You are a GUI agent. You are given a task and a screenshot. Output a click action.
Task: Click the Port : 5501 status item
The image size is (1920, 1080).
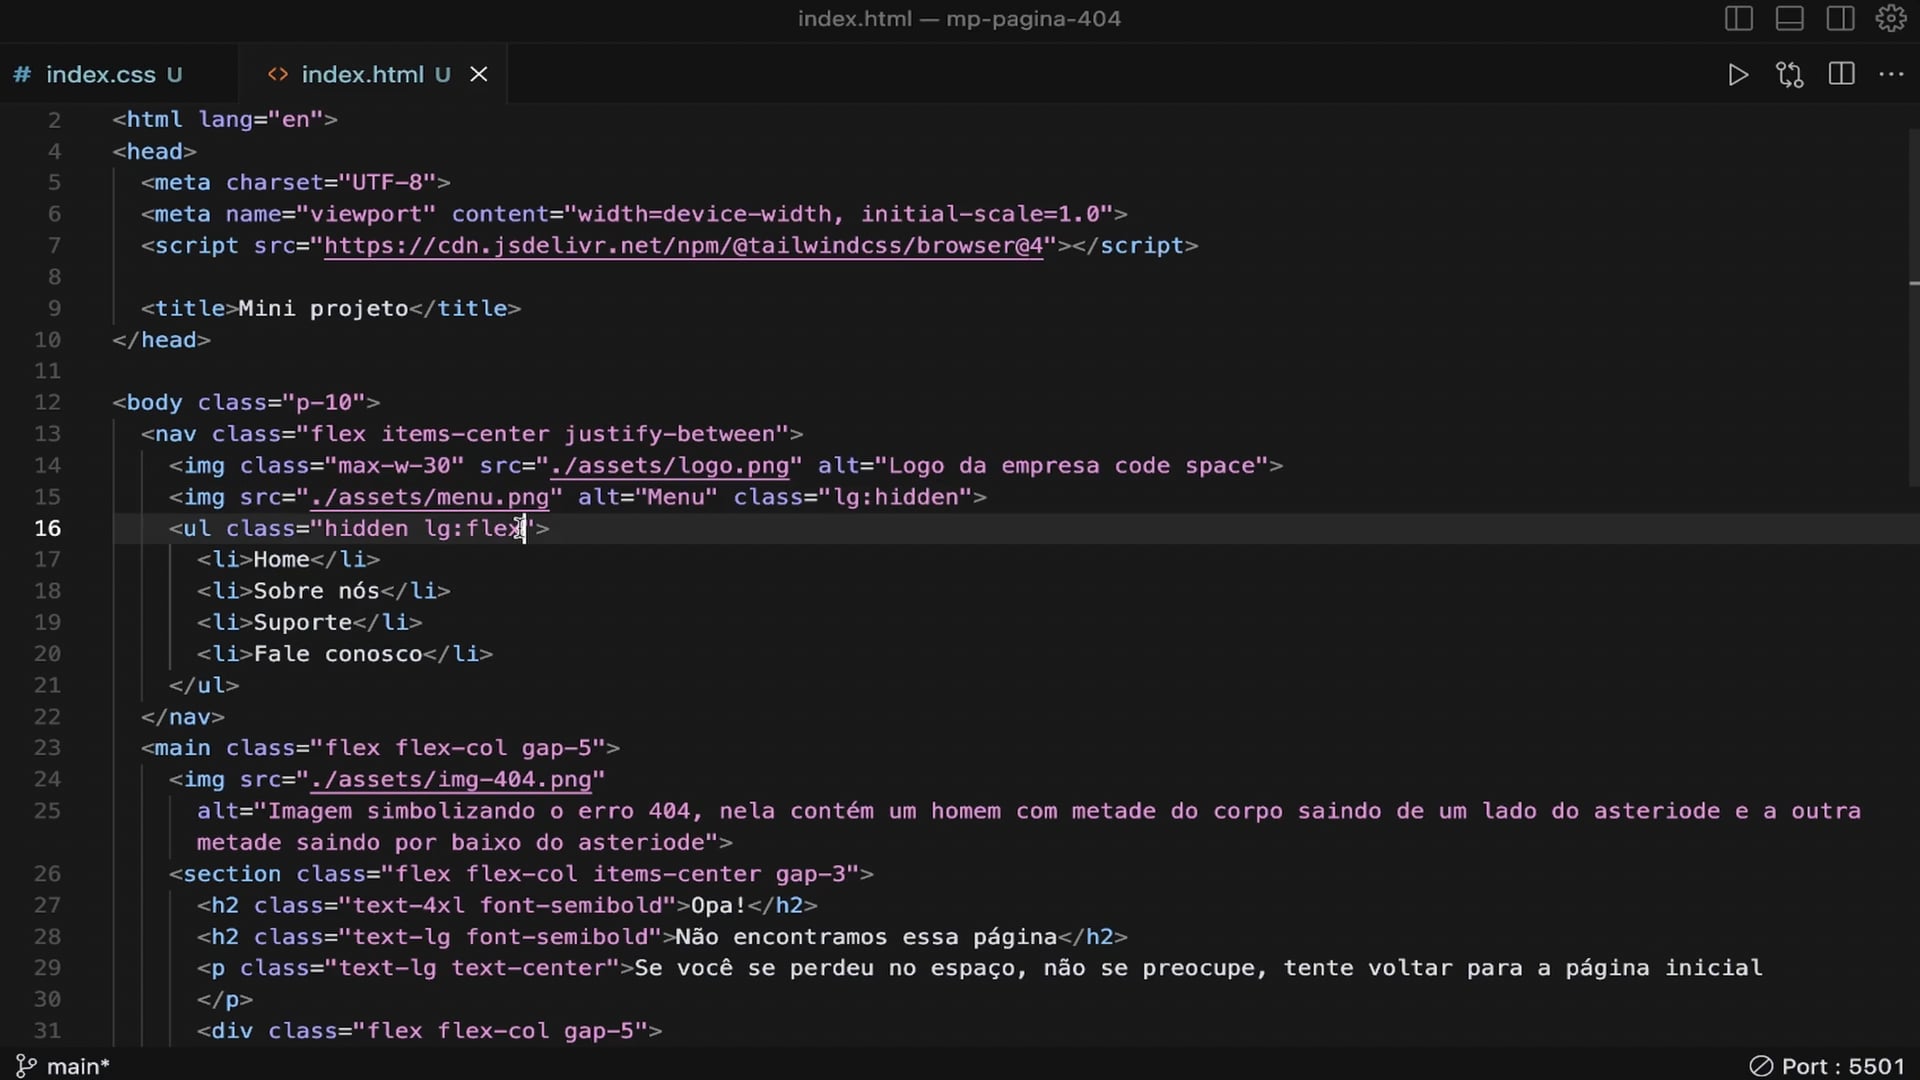tap(1842, 1067)
